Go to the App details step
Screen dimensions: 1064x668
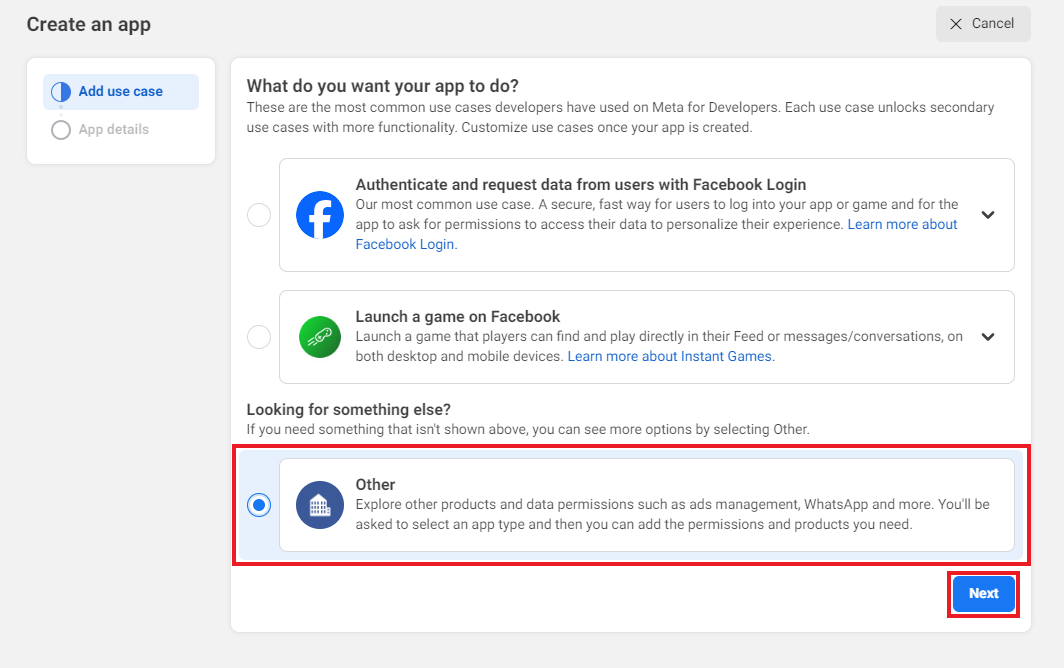click(114, 130)
